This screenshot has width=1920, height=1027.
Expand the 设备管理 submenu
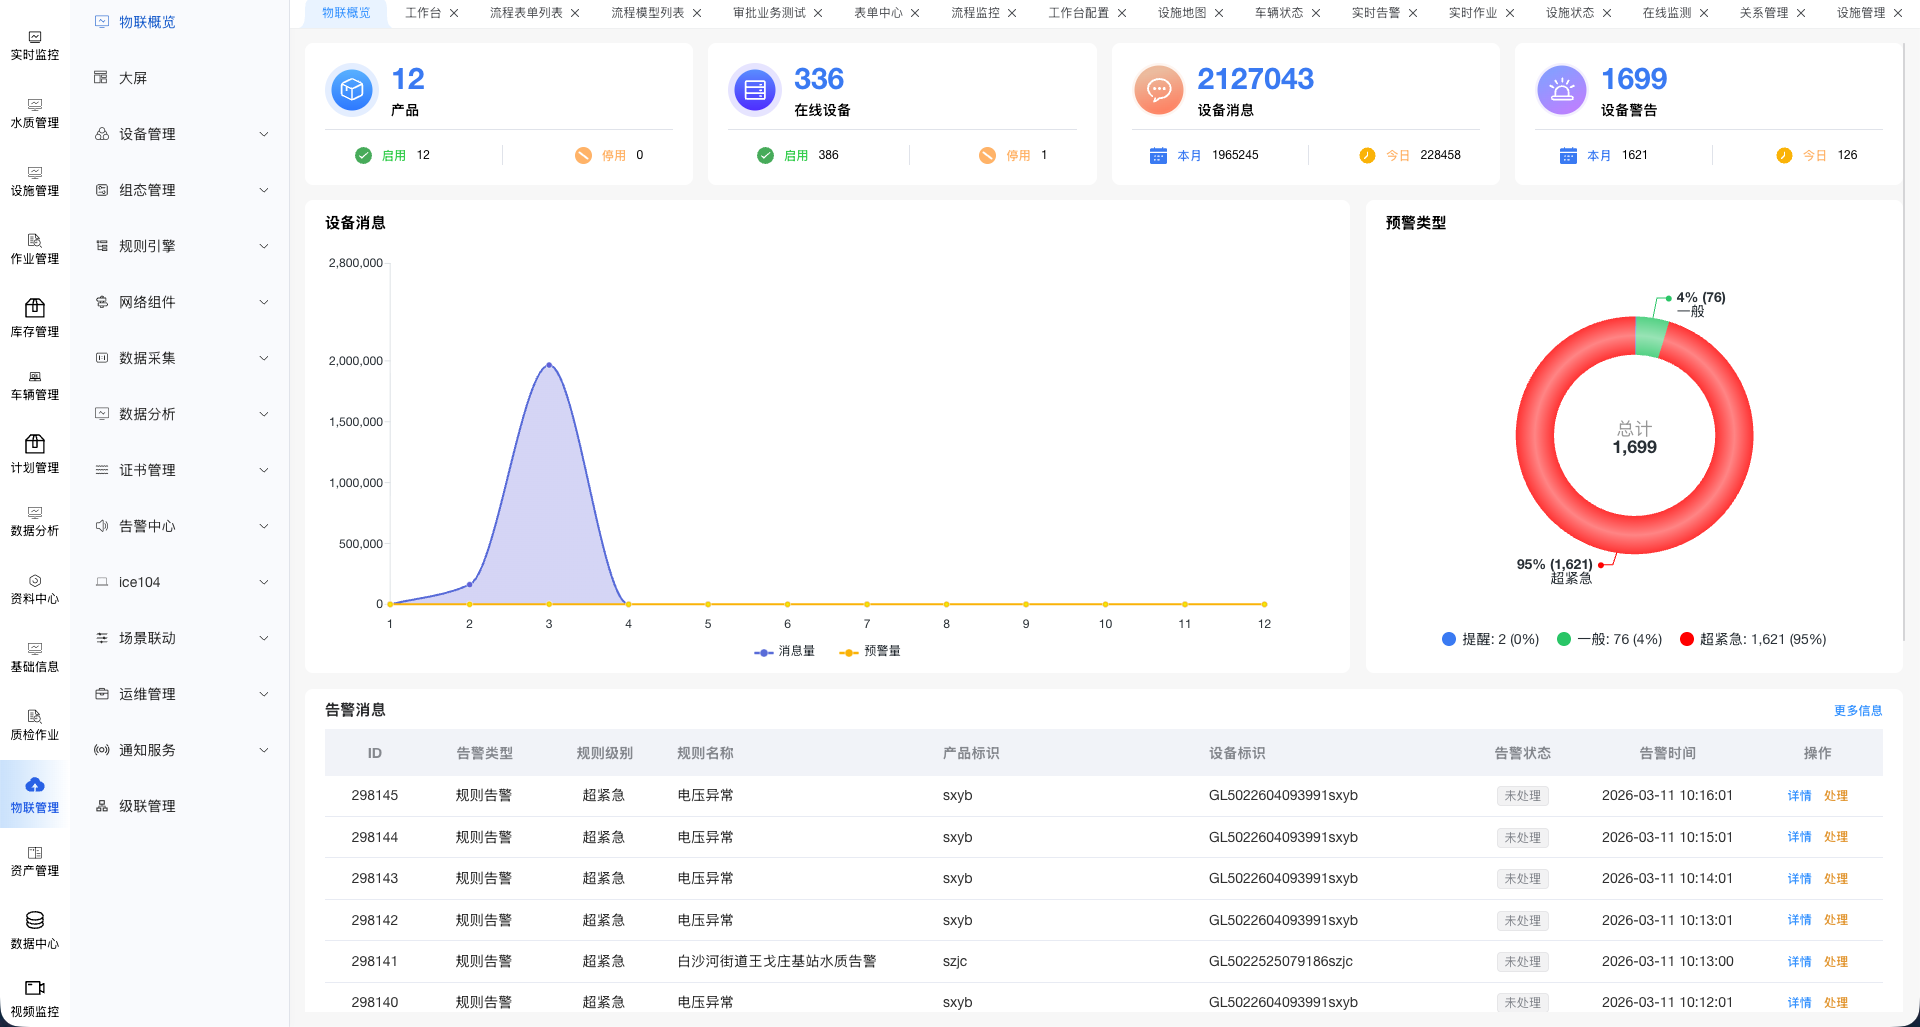tap(182, 134)
